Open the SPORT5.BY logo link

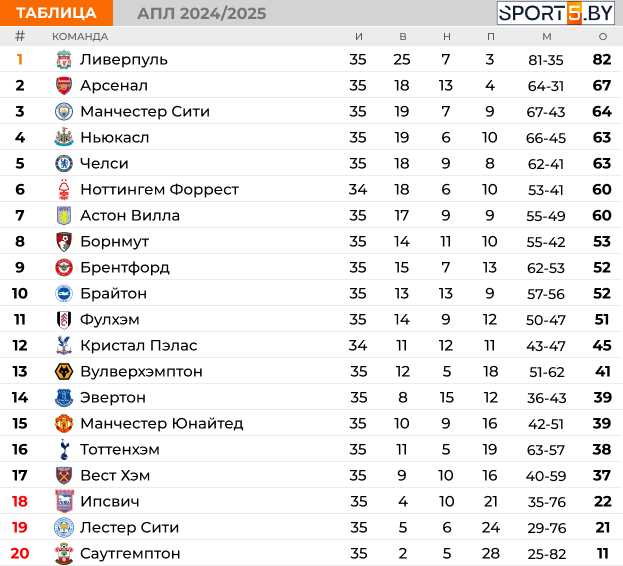(x=556, y=13)
